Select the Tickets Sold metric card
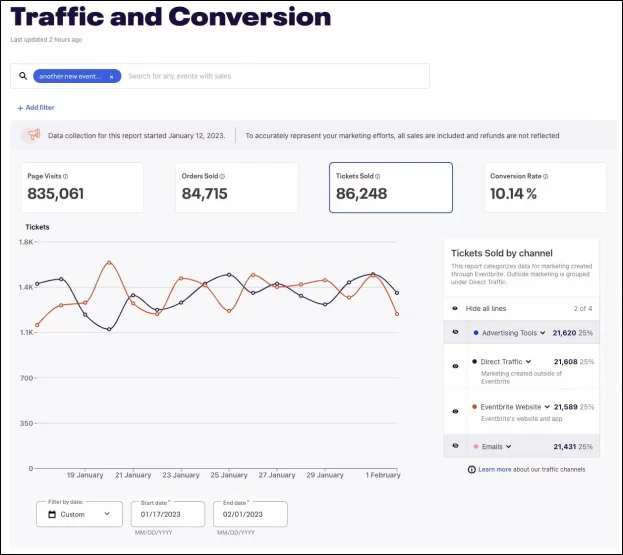 point(390,187)
